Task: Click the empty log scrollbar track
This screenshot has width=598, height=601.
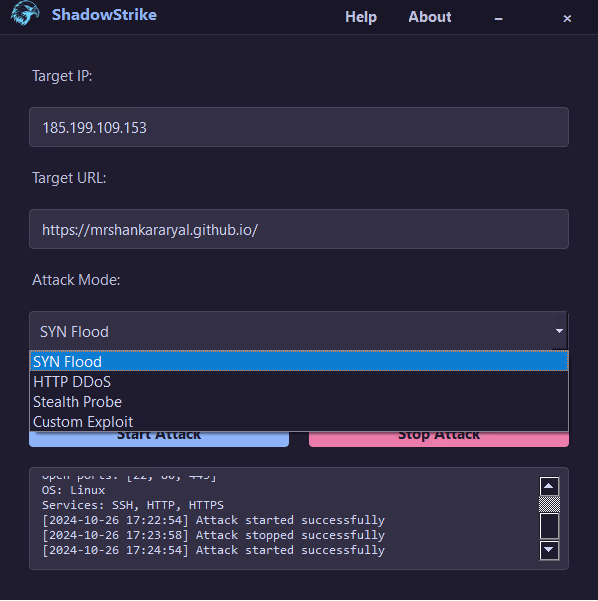Action: click(549, 526)
